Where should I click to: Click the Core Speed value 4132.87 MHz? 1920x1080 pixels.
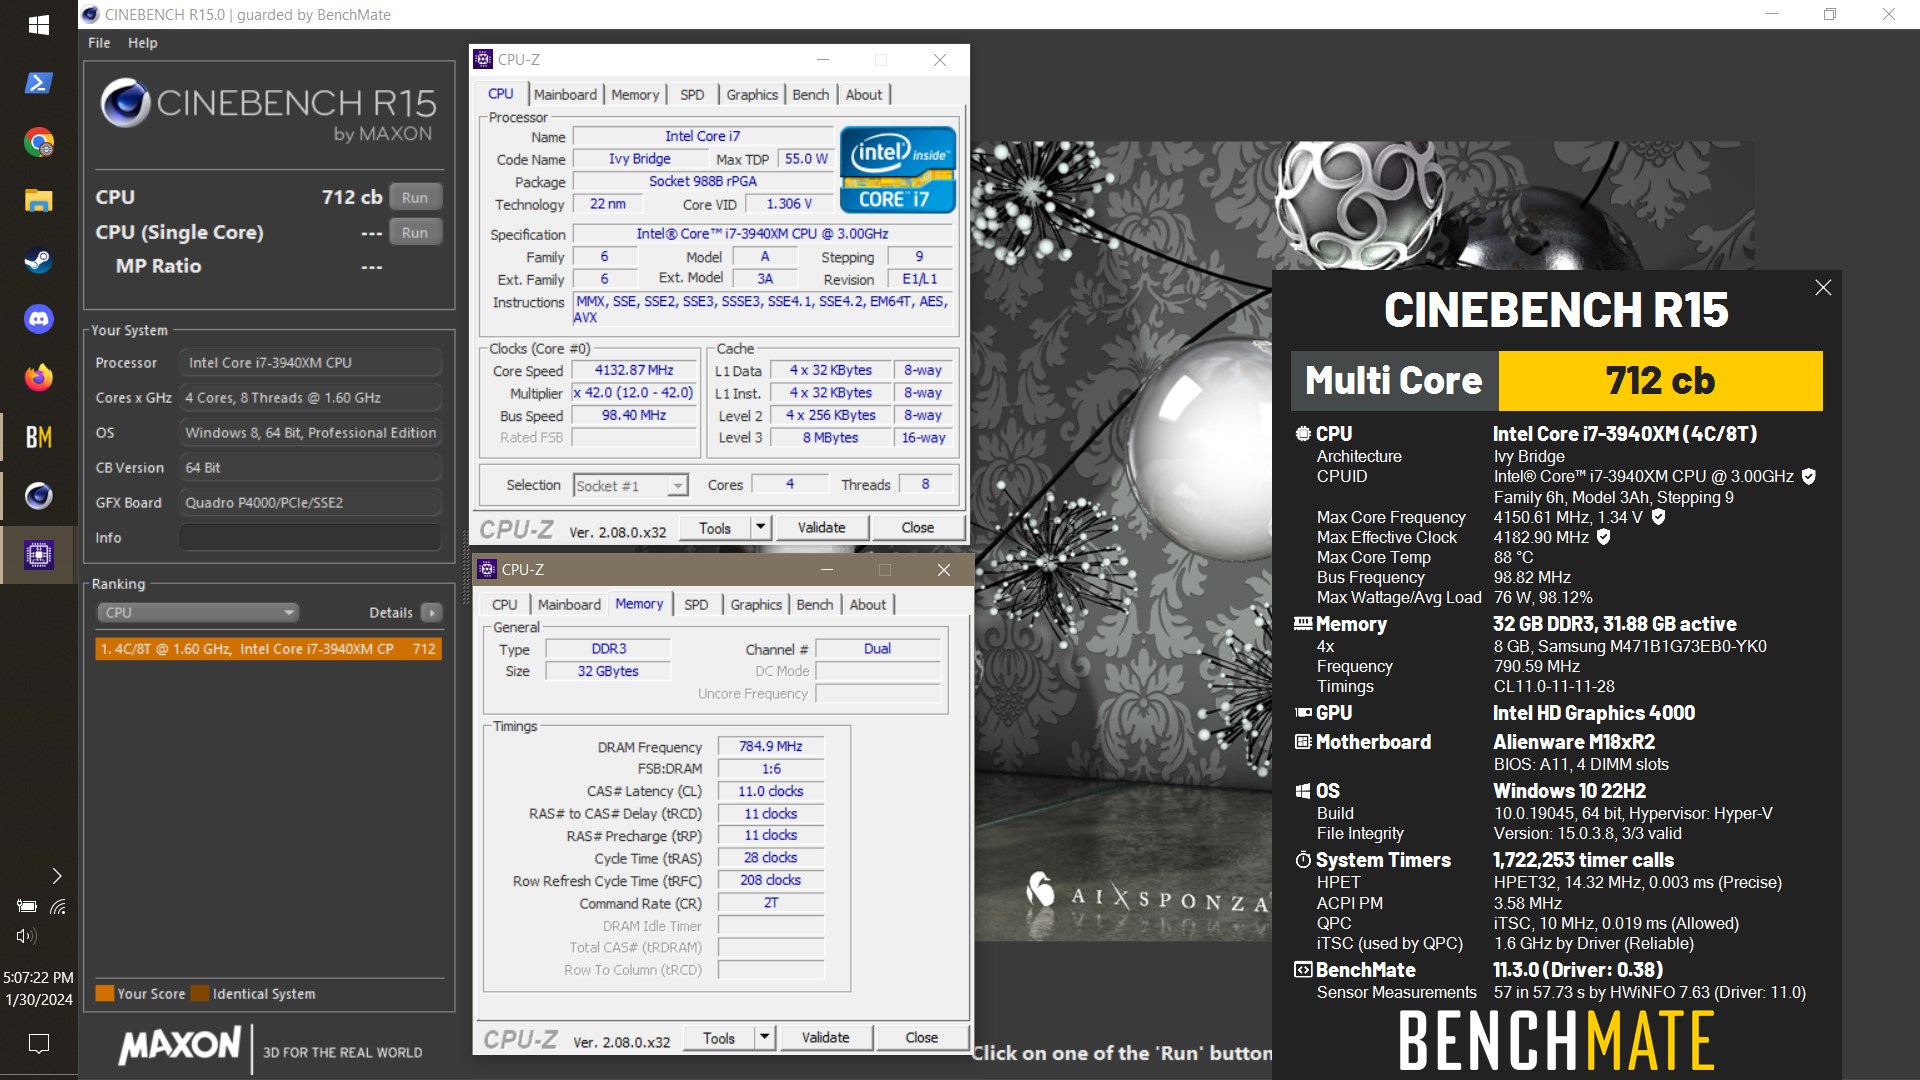point(634,370)
